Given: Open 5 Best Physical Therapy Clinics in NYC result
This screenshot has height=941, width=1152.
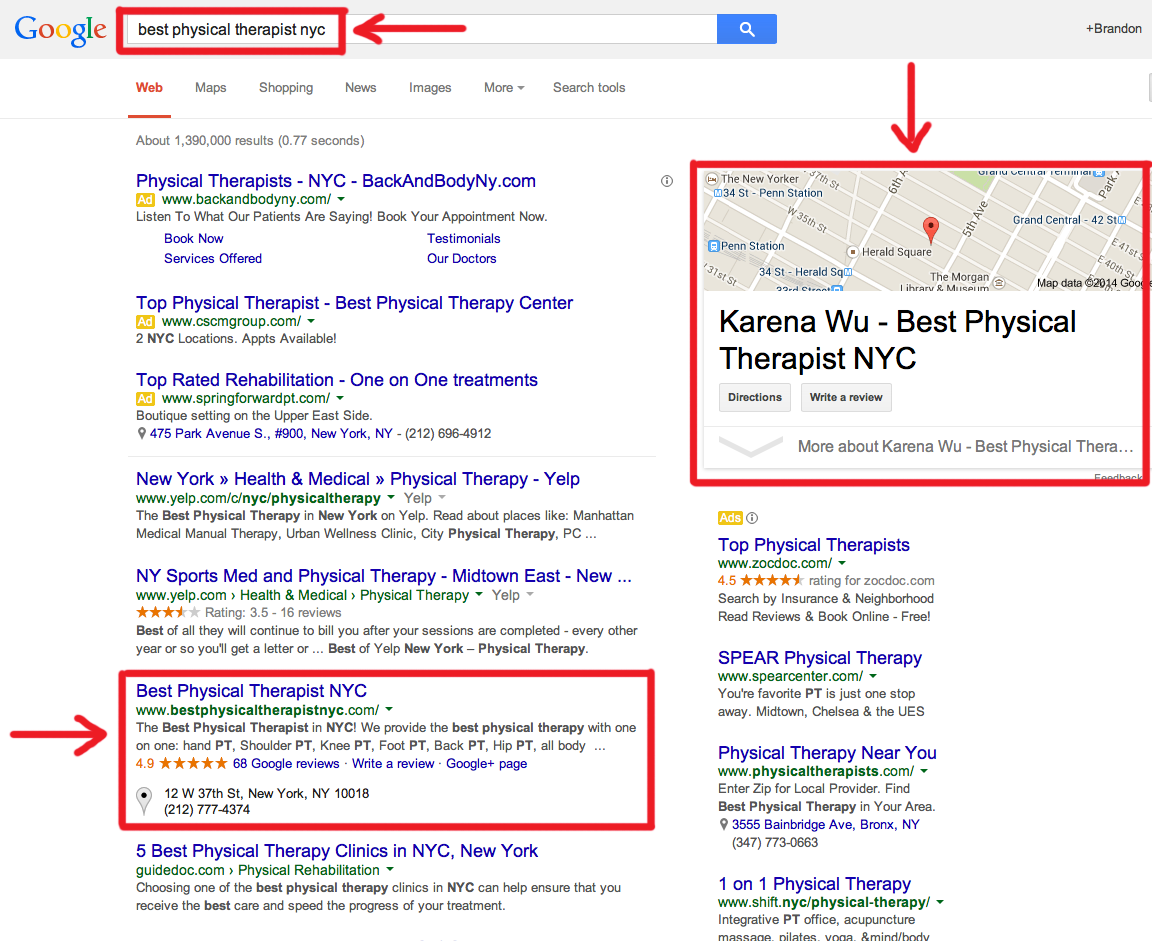Looking at the screenshot, I should click(x=336, y=851).
